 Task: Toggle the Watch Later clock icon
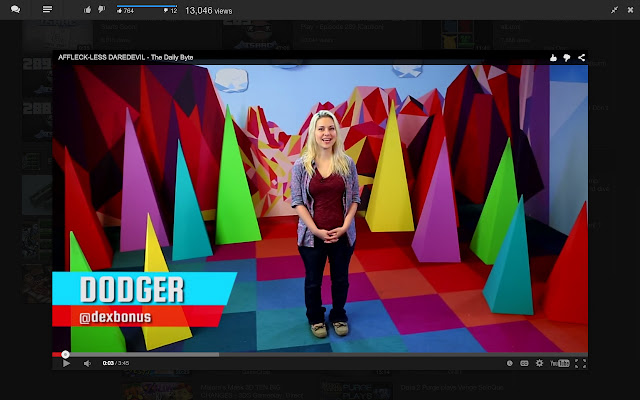click(x=509, y=363)
